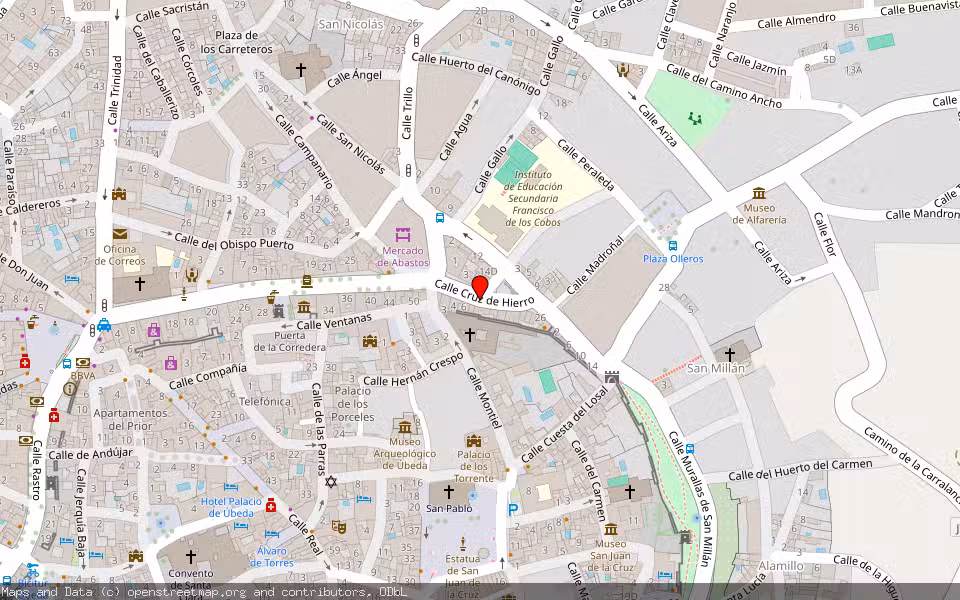
Task: Select the 'Plaza Olleros' label
Action: pyautogui.click(x=673, y=258)
